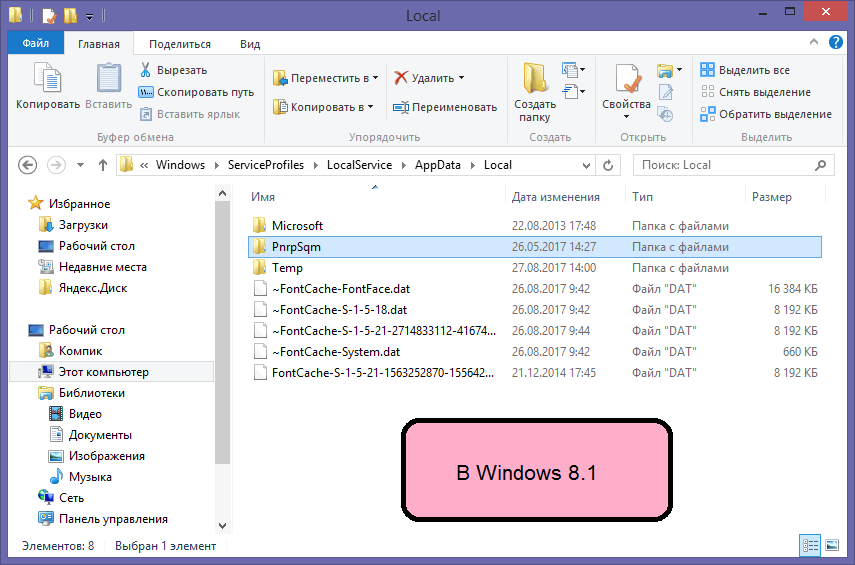The height and width of the screenshot is (565, 855).
Task: Click Rename (Переименовать) button
Action: coord(445,107)
